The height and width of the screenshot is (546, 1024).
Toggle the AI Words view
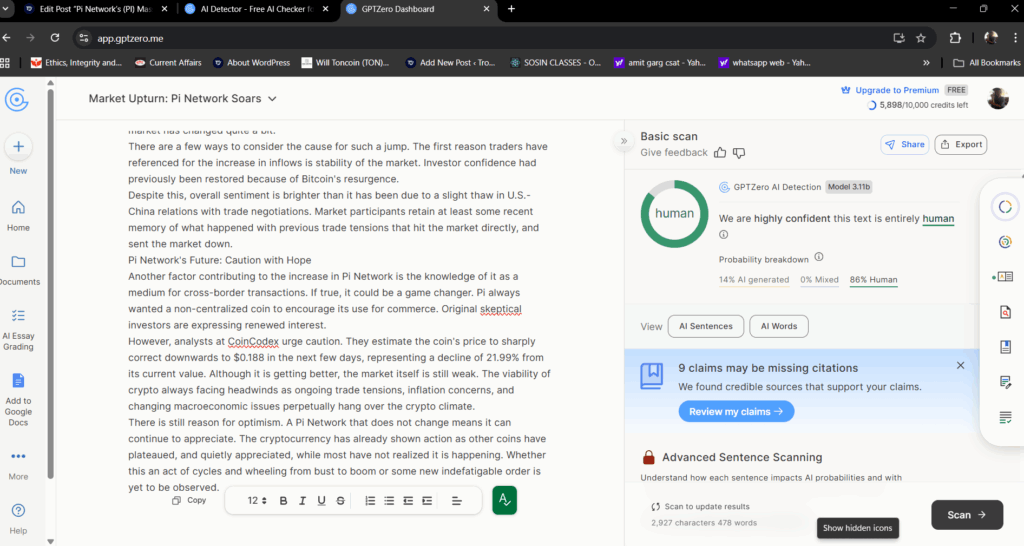[778, 326]
